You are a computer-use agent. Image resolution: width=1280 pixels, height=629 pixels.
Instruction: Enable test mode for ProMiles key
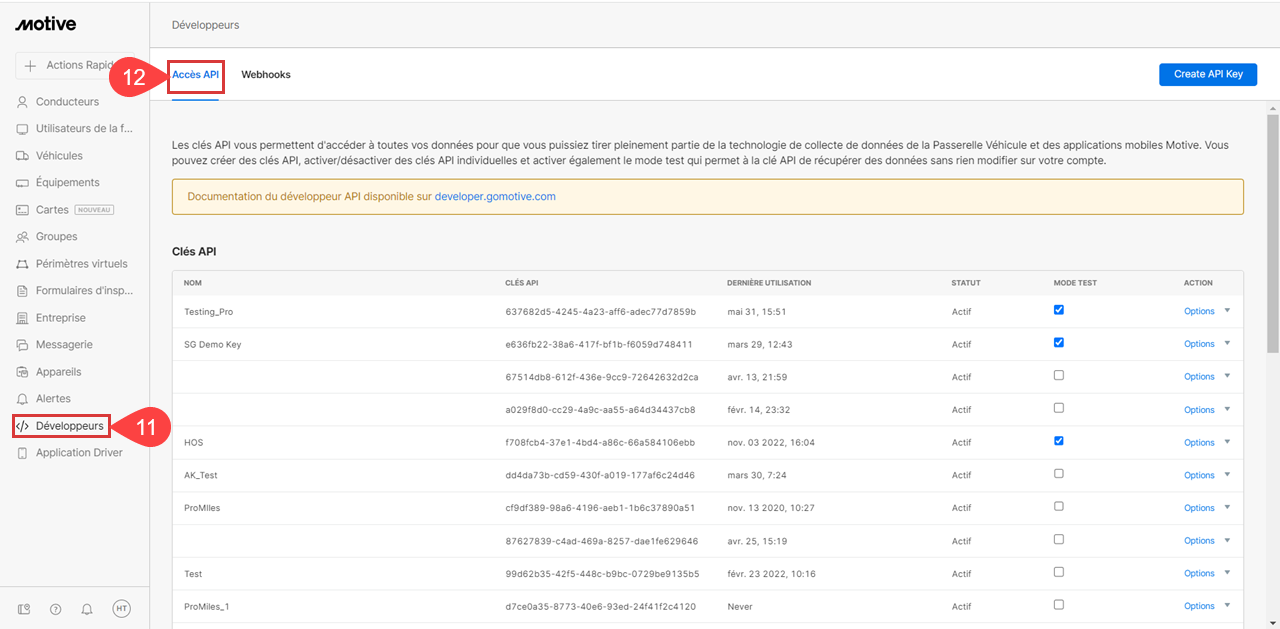[x=1059, y=507]
